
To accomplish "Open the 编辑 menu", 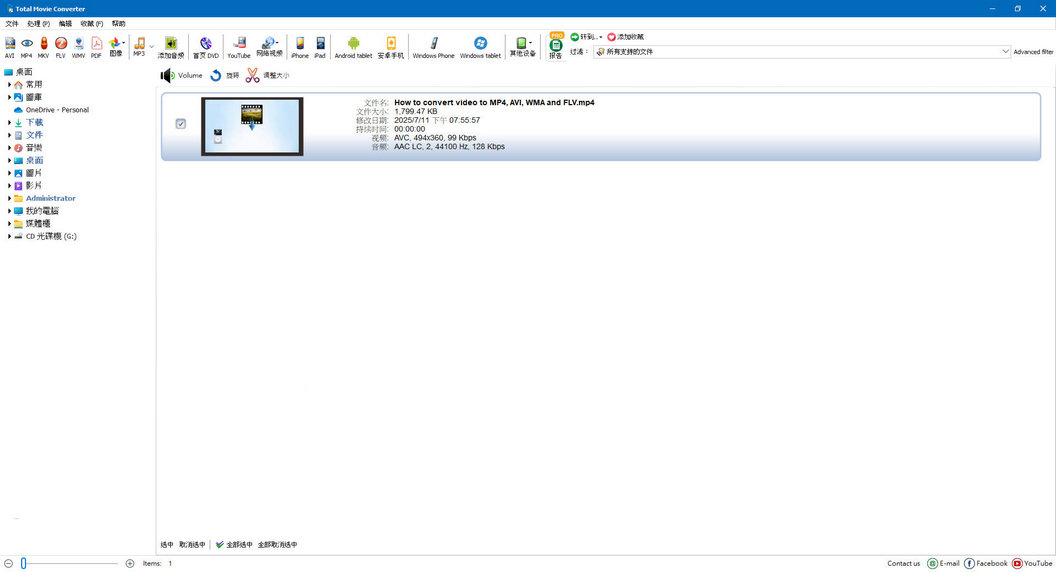I will 65,24.
